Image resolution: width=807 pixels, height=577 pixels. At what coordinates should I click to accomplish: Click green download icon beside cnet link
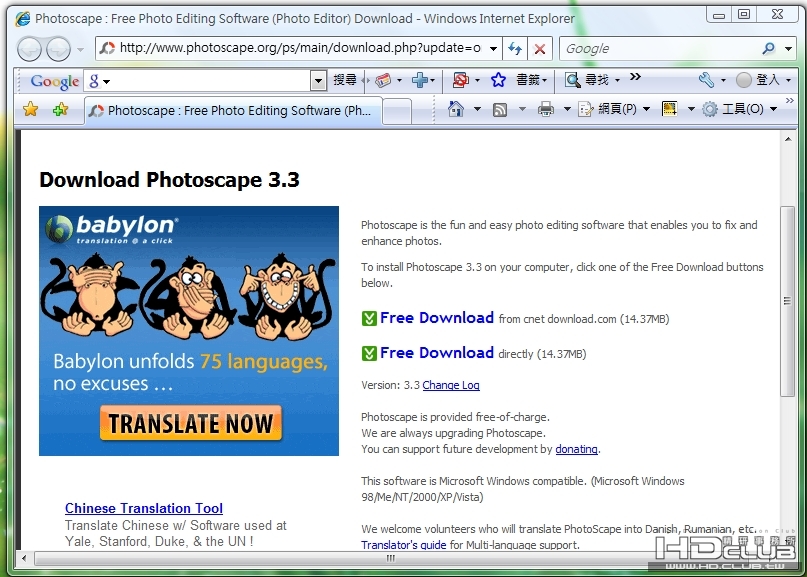(369, 319)
